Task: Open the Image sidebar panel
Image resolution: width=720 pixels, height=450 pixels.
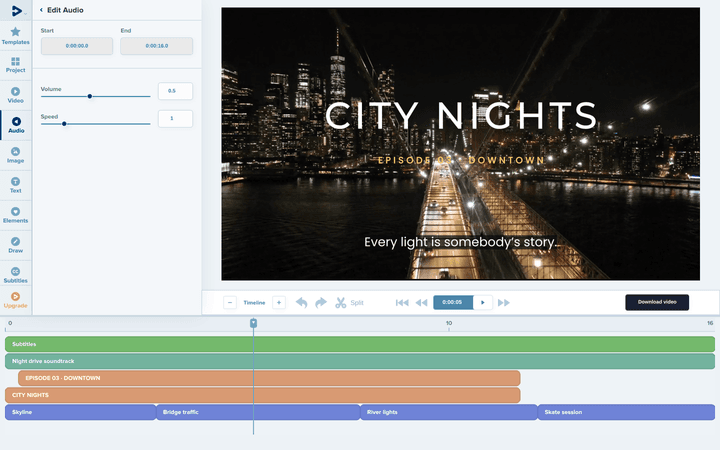Action: pos(16,155)
